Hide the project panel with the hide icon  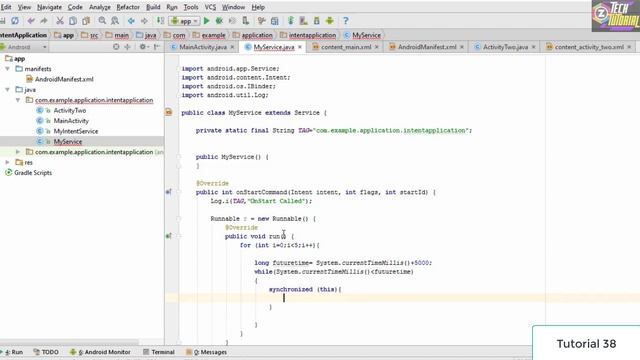pyautogui.click(x=157, y=47)
